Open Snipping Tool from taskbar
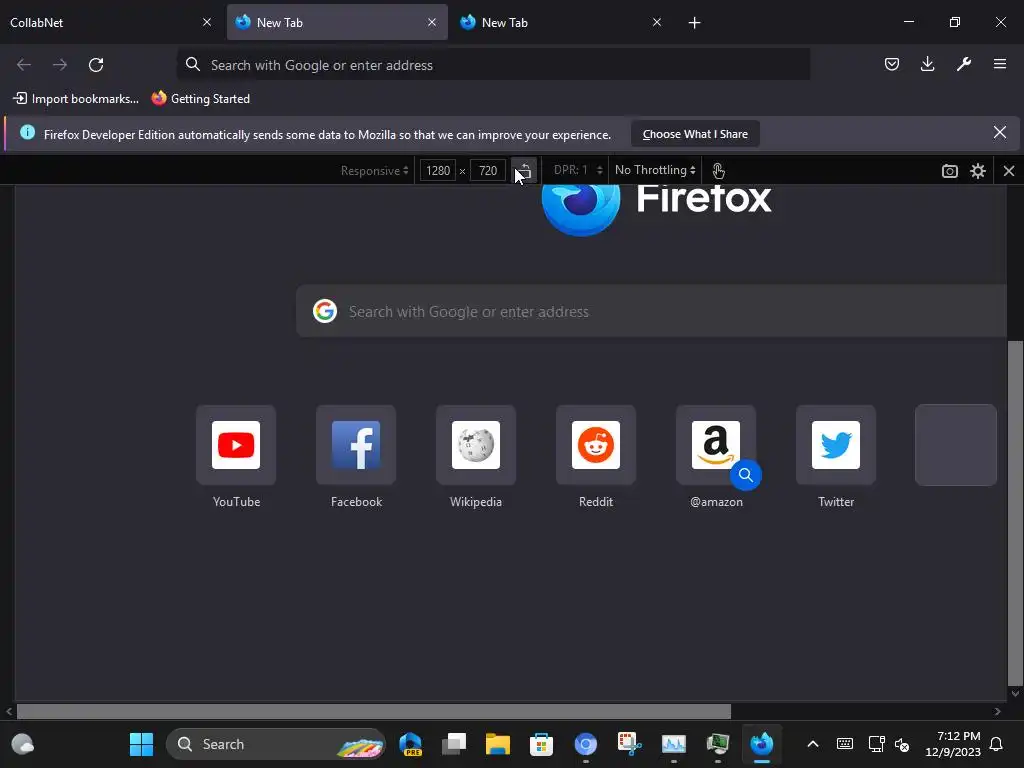Screen dimensions: 1024x768 [x=630, y=744]
